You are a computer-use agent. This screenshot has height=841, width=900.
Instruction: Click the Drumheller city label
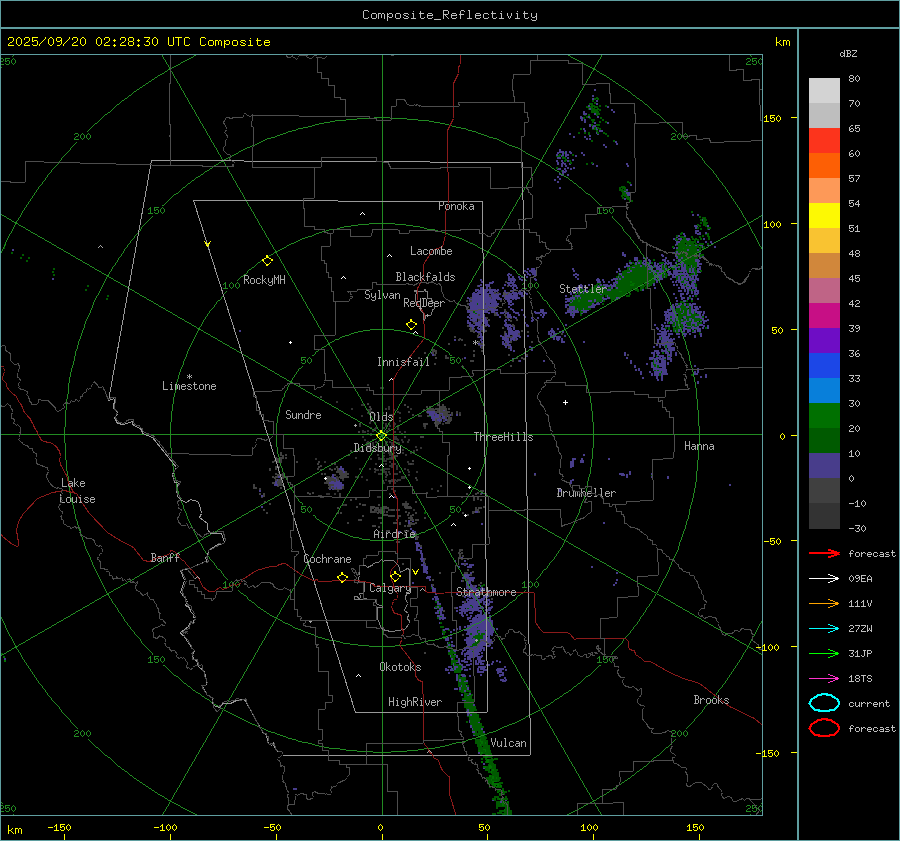click(586, 493)
